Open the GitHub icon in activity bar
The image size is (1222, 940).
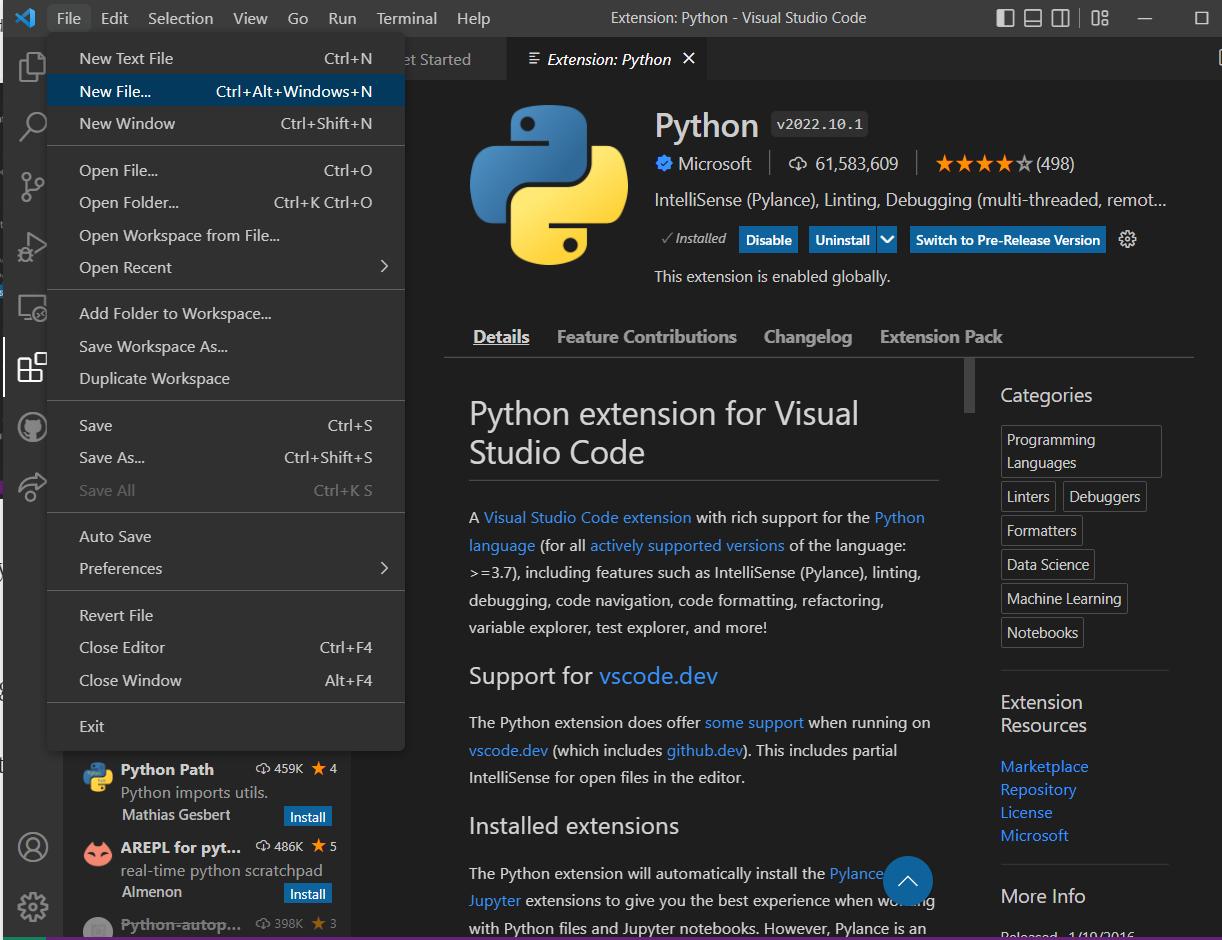(33, 428)
